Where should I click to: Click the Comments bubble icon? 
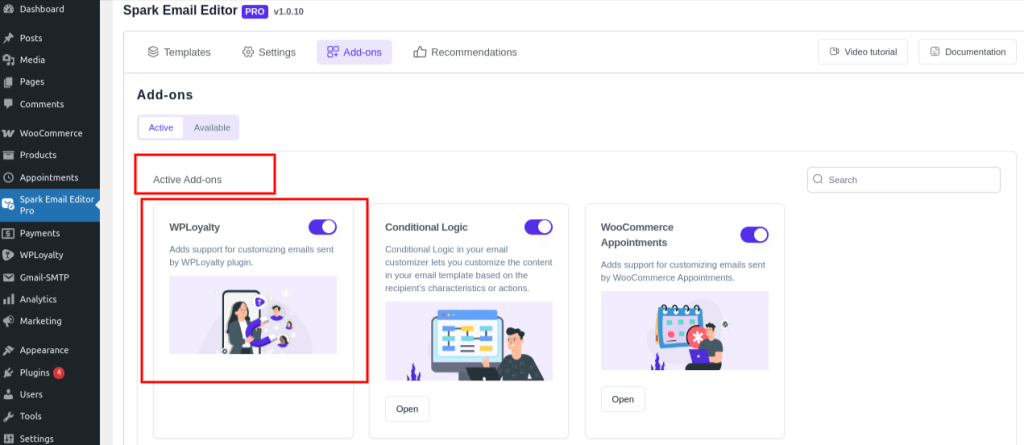click(x=8, y=104)
